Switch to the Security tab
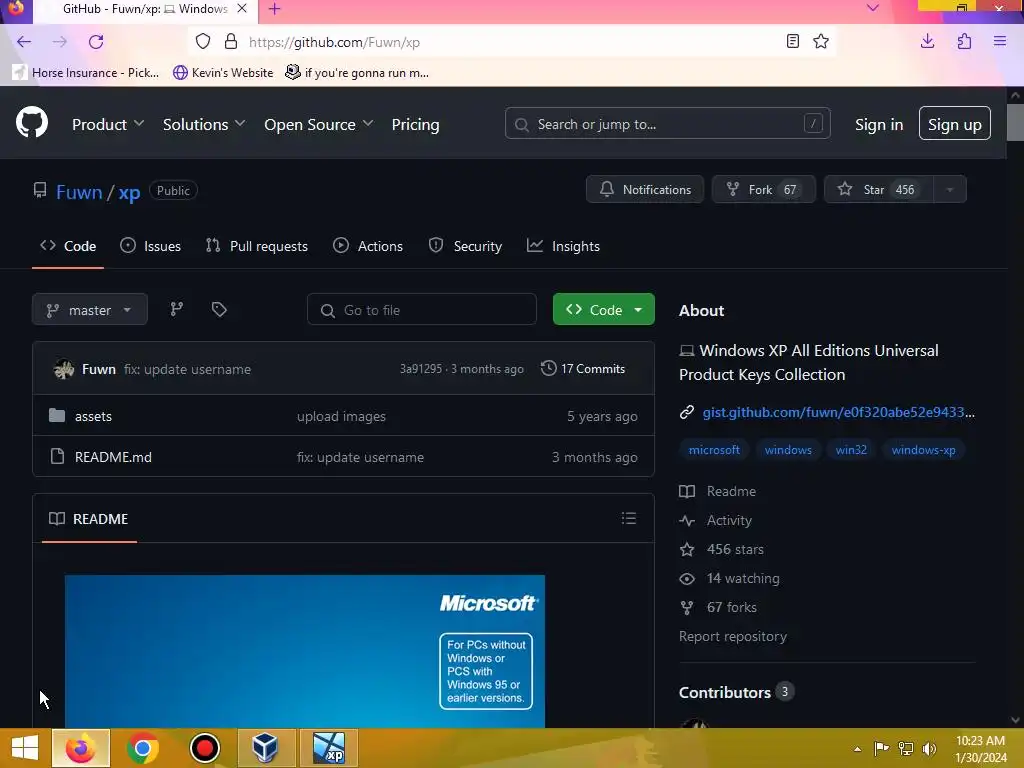The image size is (1024, 768). [465, 246]
